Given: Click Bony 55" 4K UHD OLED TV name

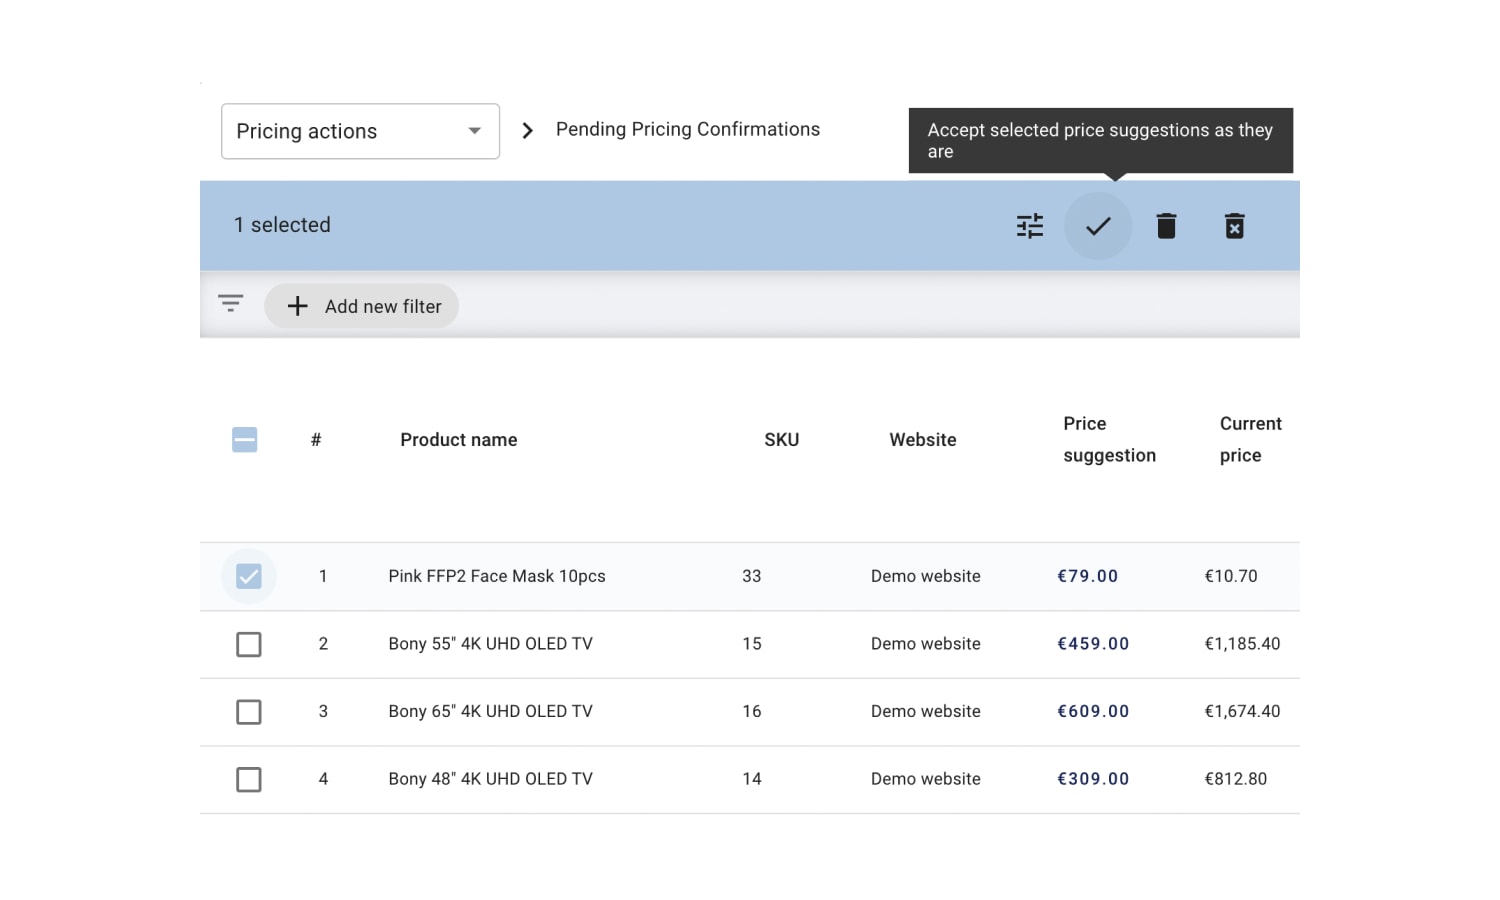Looking at the screenshot, I should pos(491,644).
